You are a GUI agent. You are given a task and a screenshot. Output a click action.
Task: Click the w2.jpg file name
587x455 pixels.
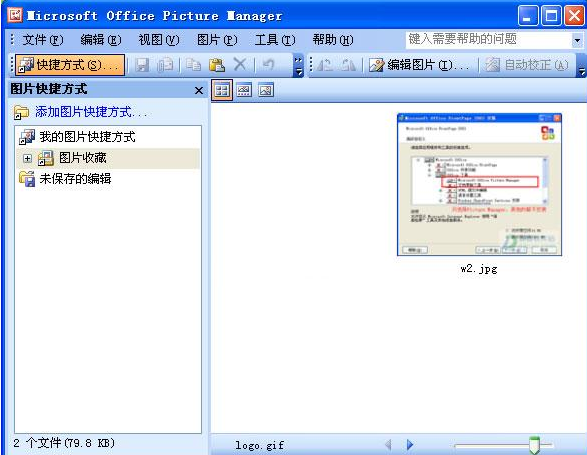[479, 269]
